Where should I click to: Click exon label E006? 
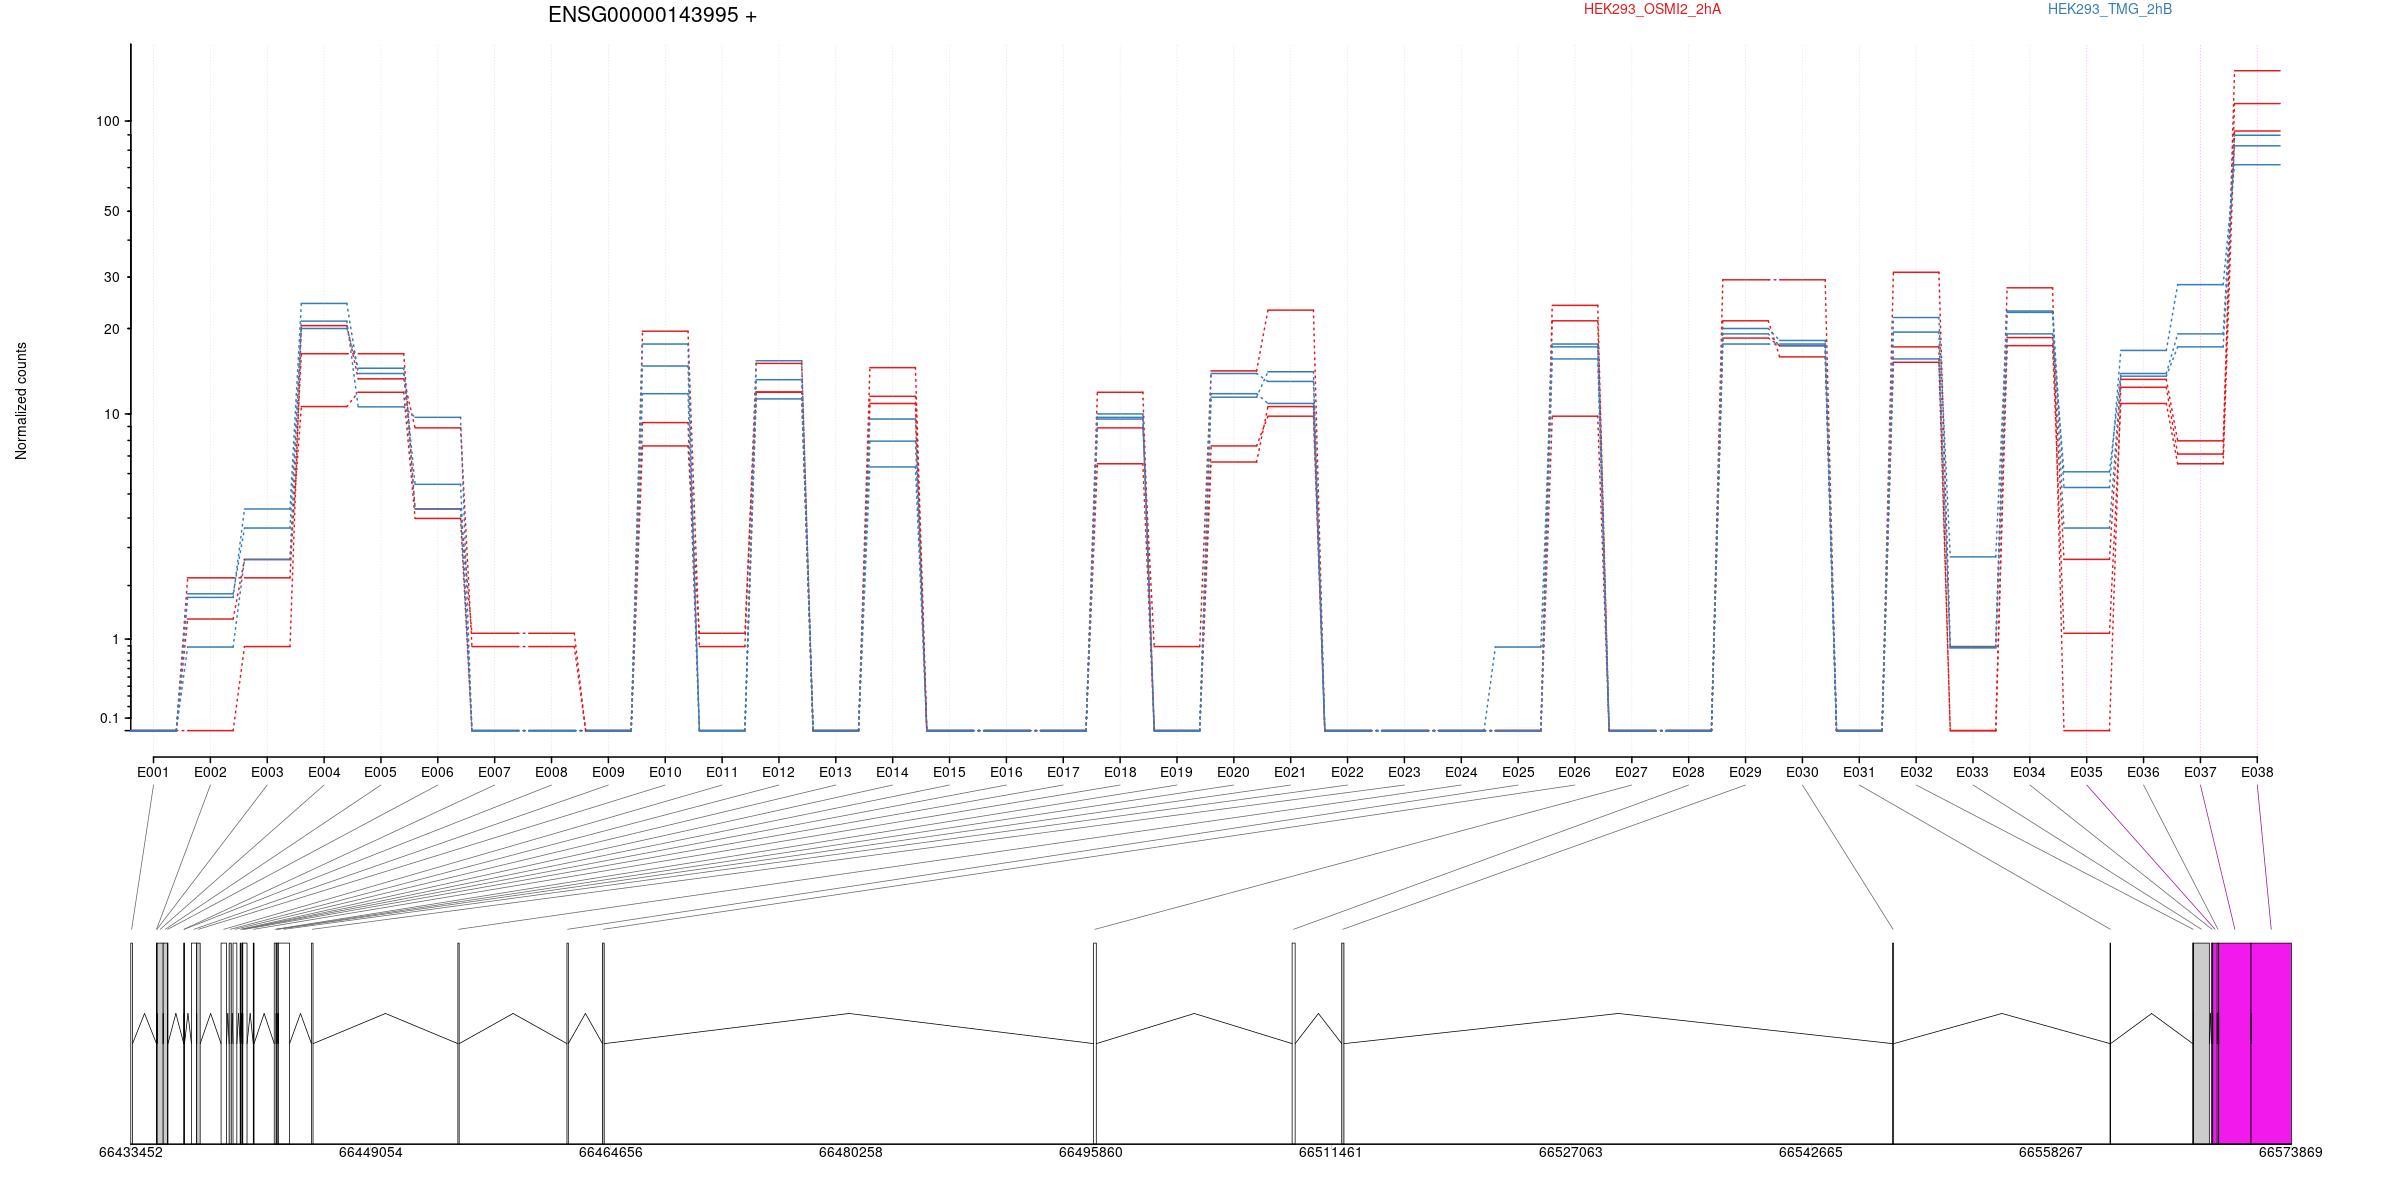437,772
